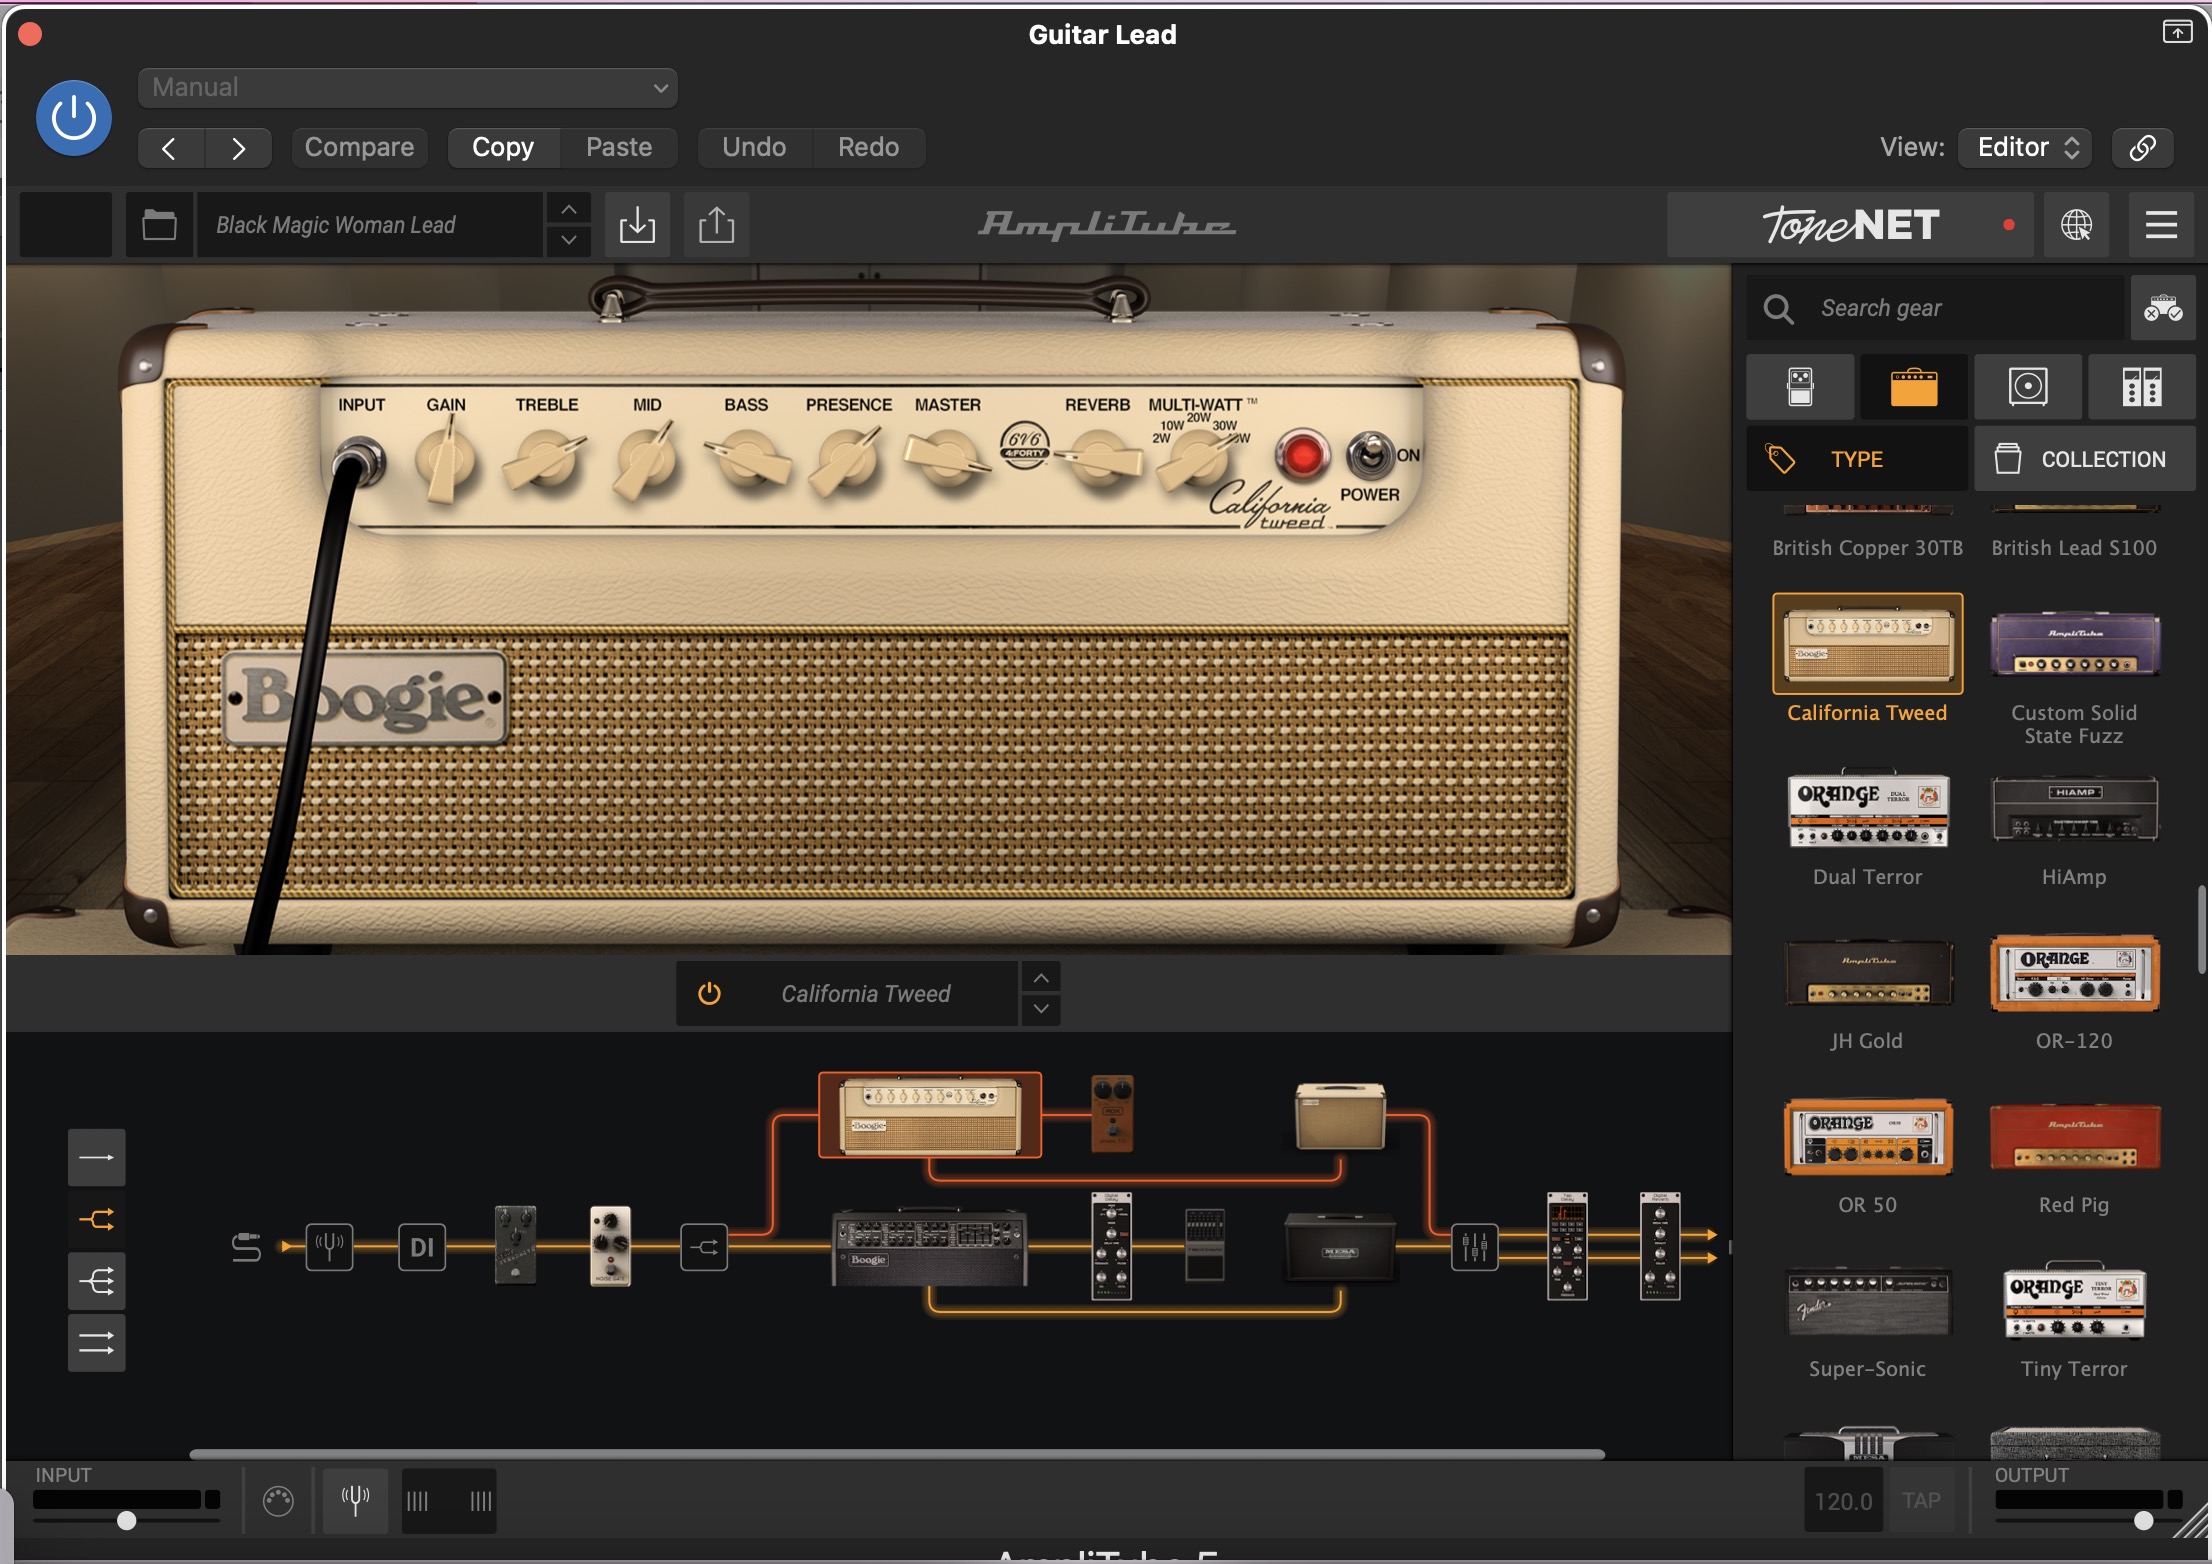The width and height of the screenshot is (2212, 1564).
Task: Select the cabinet speaker category tab
Action: pos(2028,387)
